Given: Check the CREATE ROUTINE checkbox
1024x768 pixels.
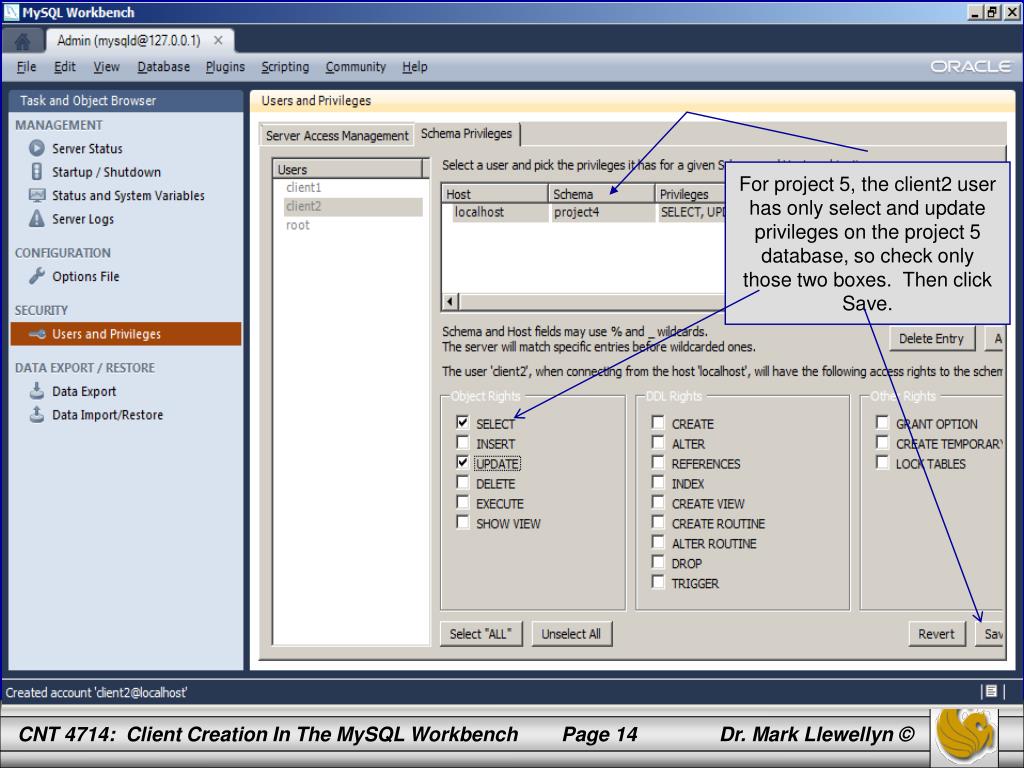Looking at the screenshot, I should pyautogui.click(x=658, y=522).
